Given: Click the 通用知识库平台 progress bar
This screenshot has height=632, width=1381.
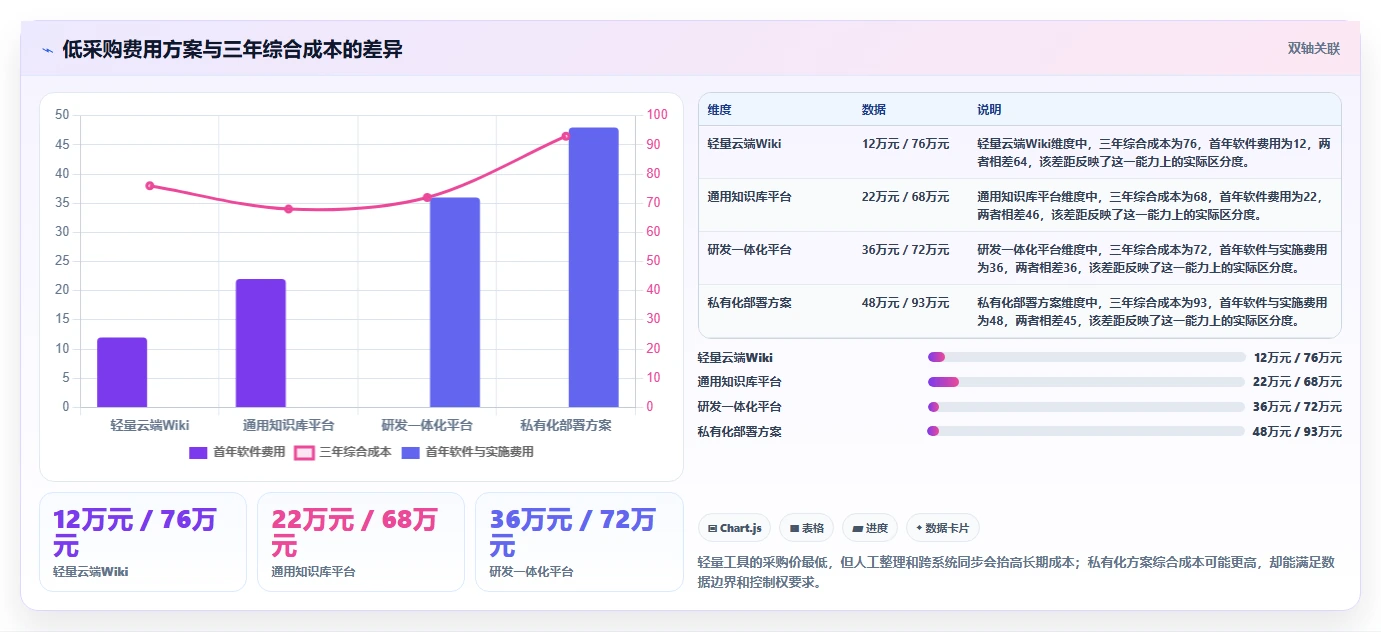Looking at the screenshot, I should pyautogui.click(x=1086, y=382).
